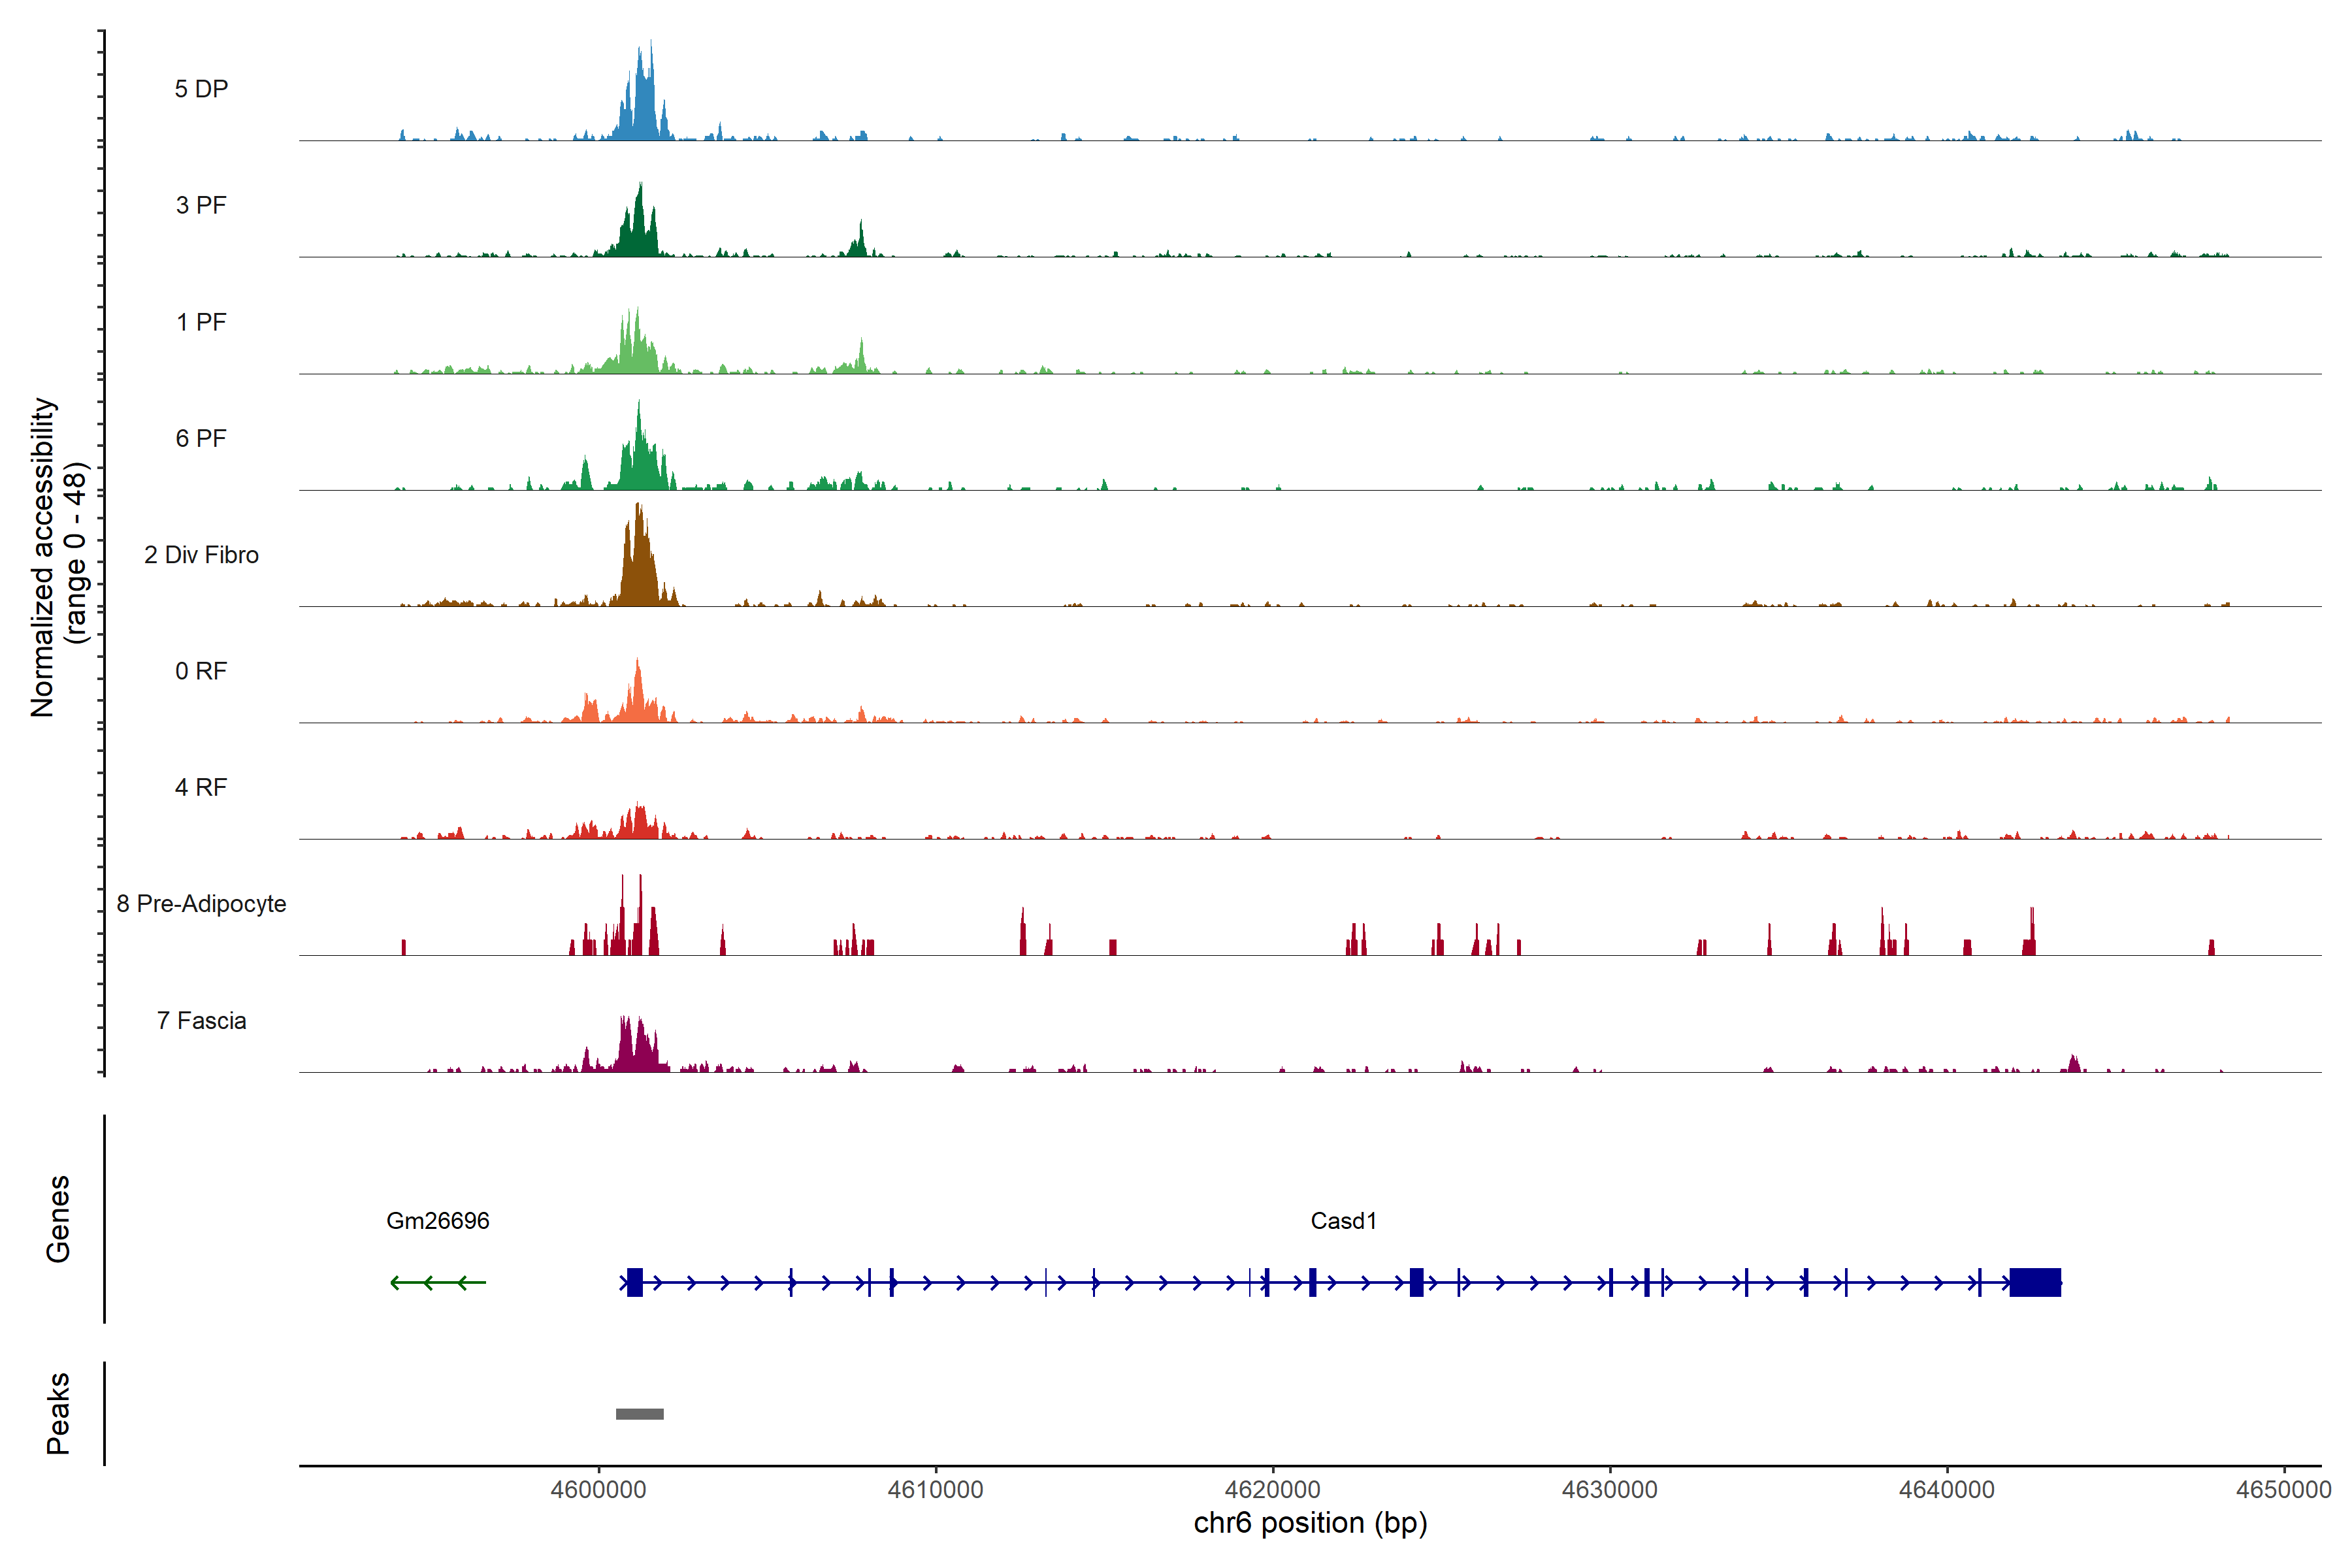Click the 6 PF track label
The height and width of the screenshot is (1568, 2352).
click(x=201, y=438)
